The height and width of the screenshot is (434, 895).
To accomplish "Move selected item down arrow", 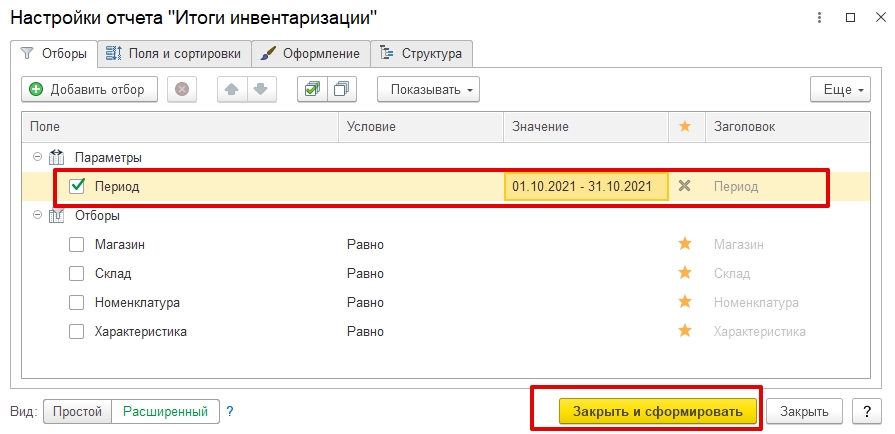I will pyautogui.click(x=261, y=90).
